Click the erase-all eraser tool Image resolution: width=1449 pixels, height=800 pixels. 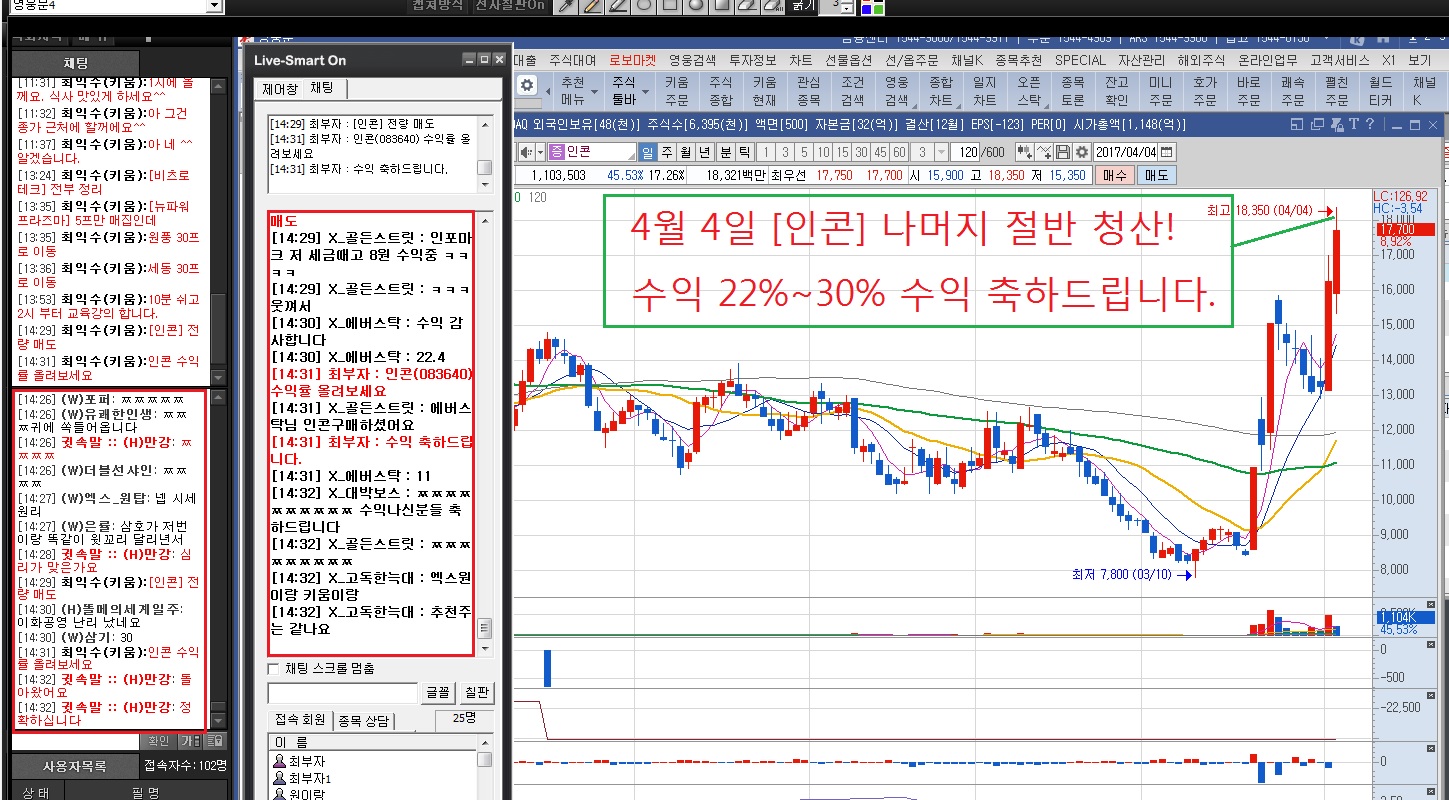tap(773, 6)
